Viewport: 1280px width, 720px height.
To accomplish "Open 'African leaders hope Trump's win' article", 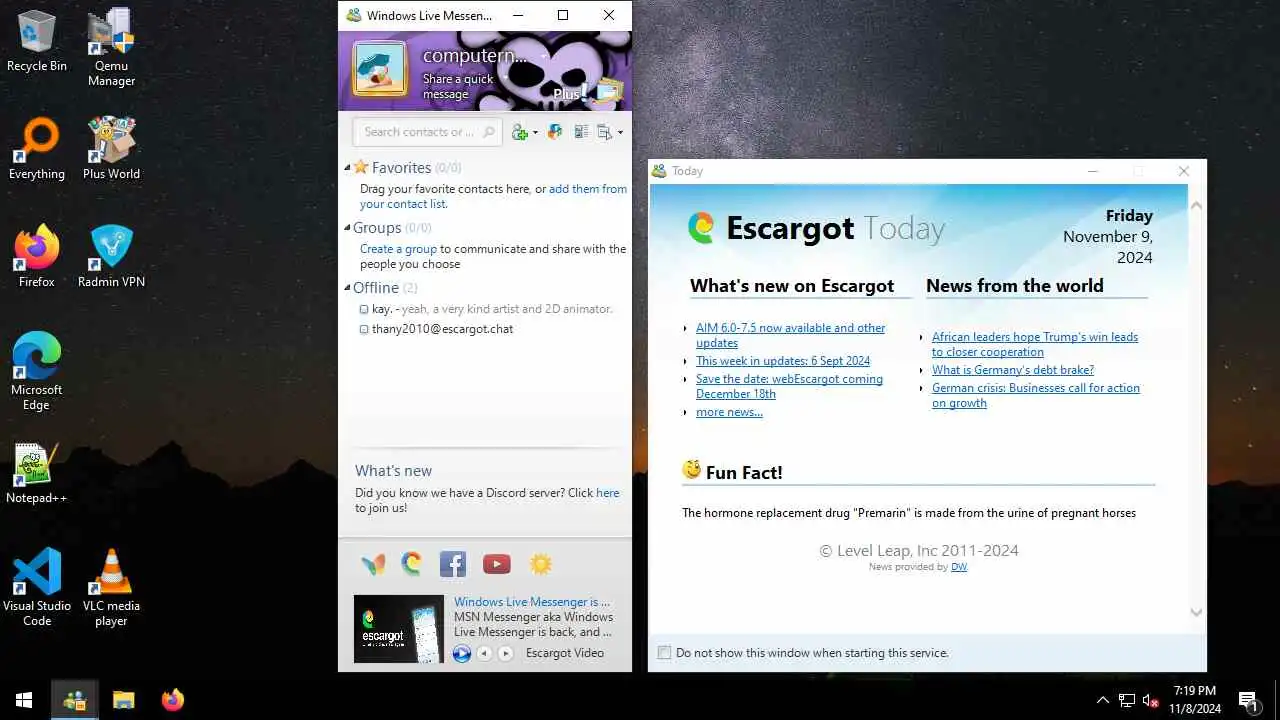I will click(x=1035, y=344).
